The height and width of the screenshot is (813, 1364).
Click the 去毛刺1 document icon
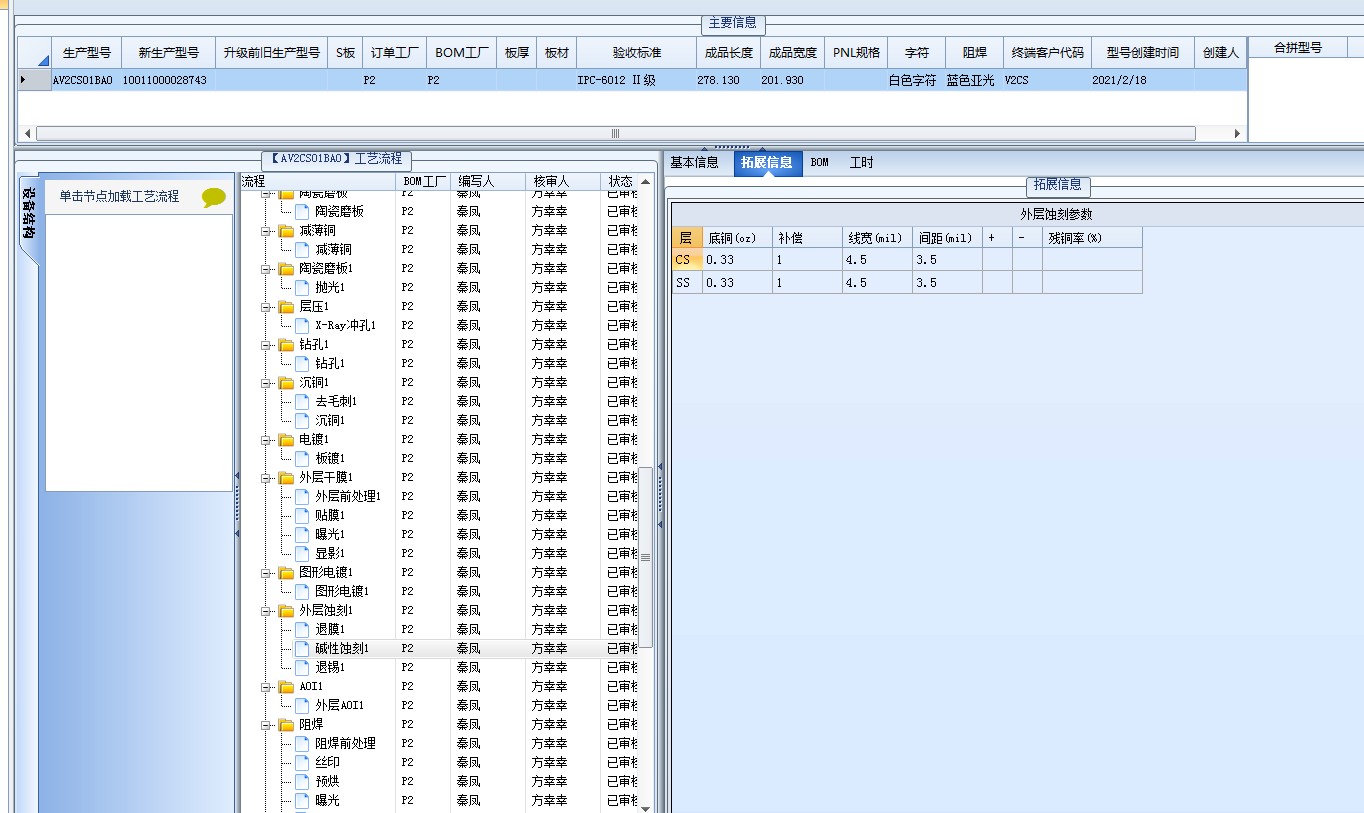pos(303,402)
